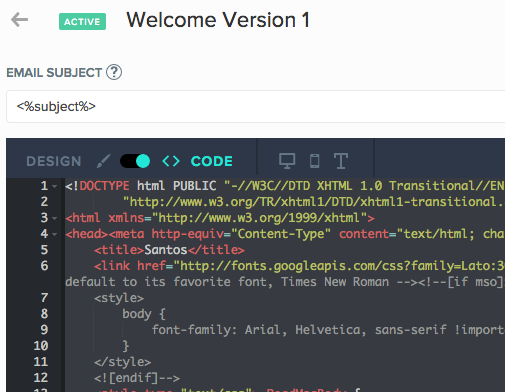Screen dimensions: 505x392
Task: Focus the email subject input field
Action: point(255,106)
